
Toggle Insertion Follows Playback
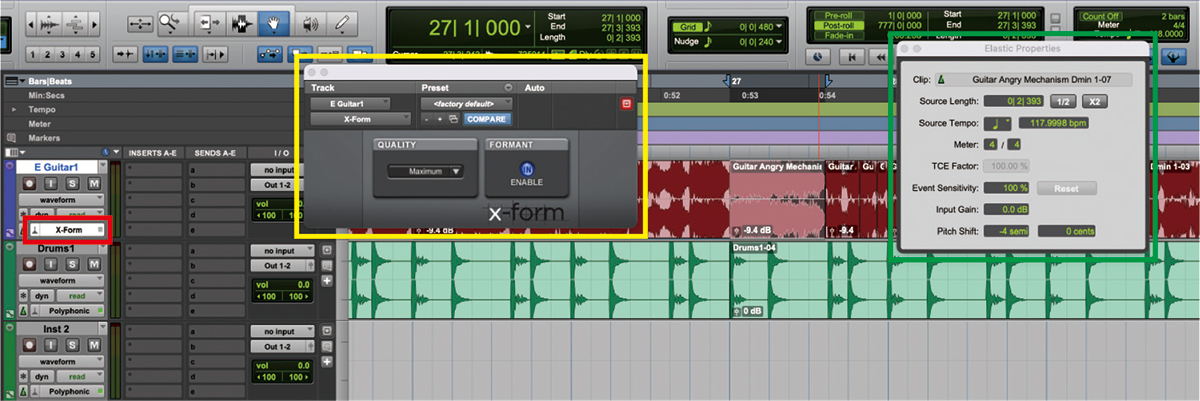pos(216,53)
